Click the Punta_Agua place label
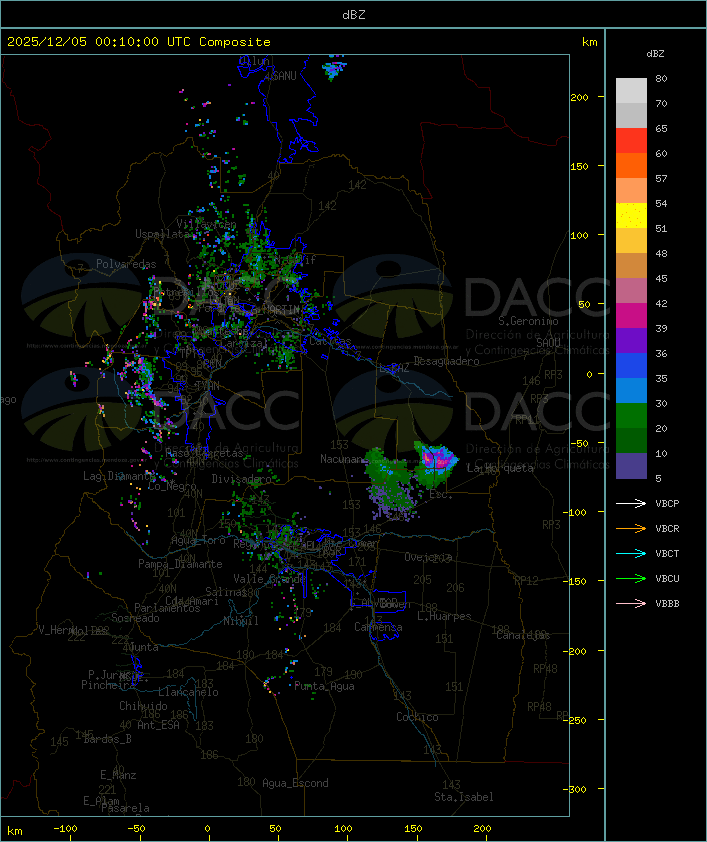 point(324,686)
